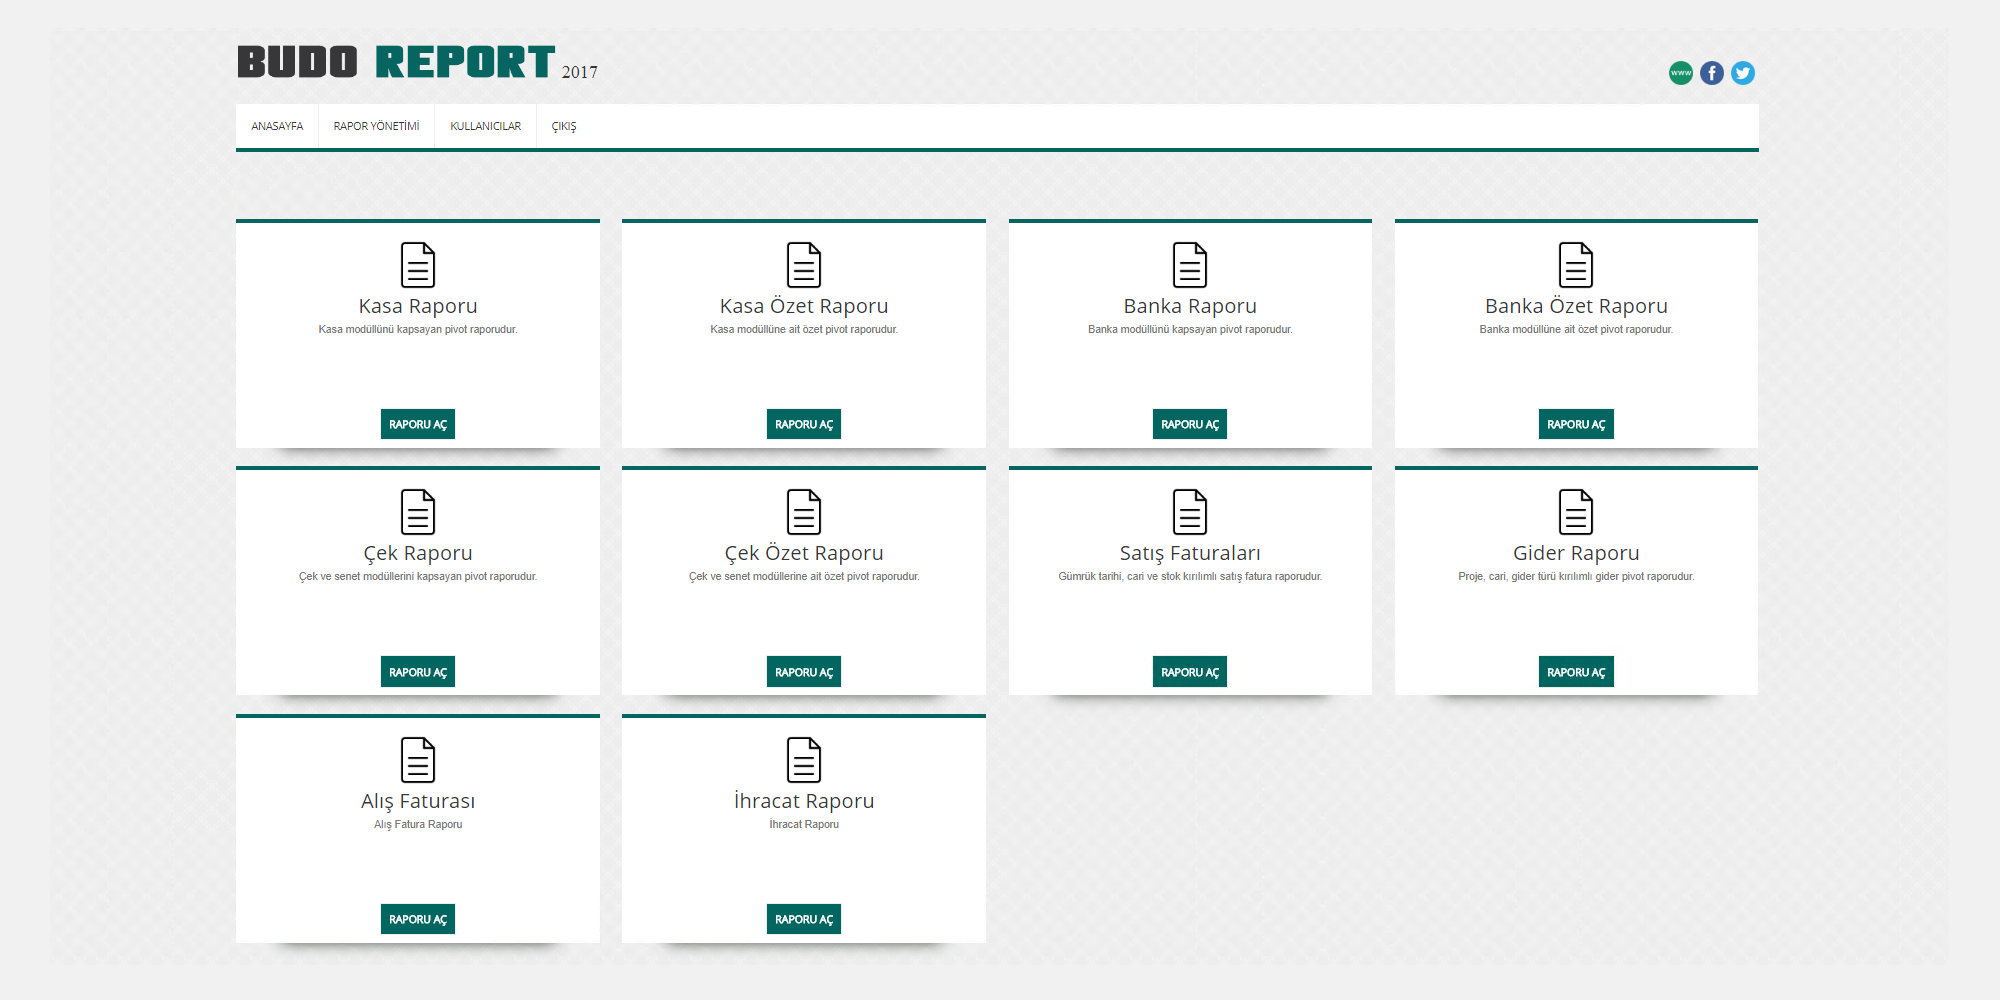Click the İhracat Raporu document icon
Viewport: 2000px width, 1000px height.
pyautogui.click(x=803, y=760)
